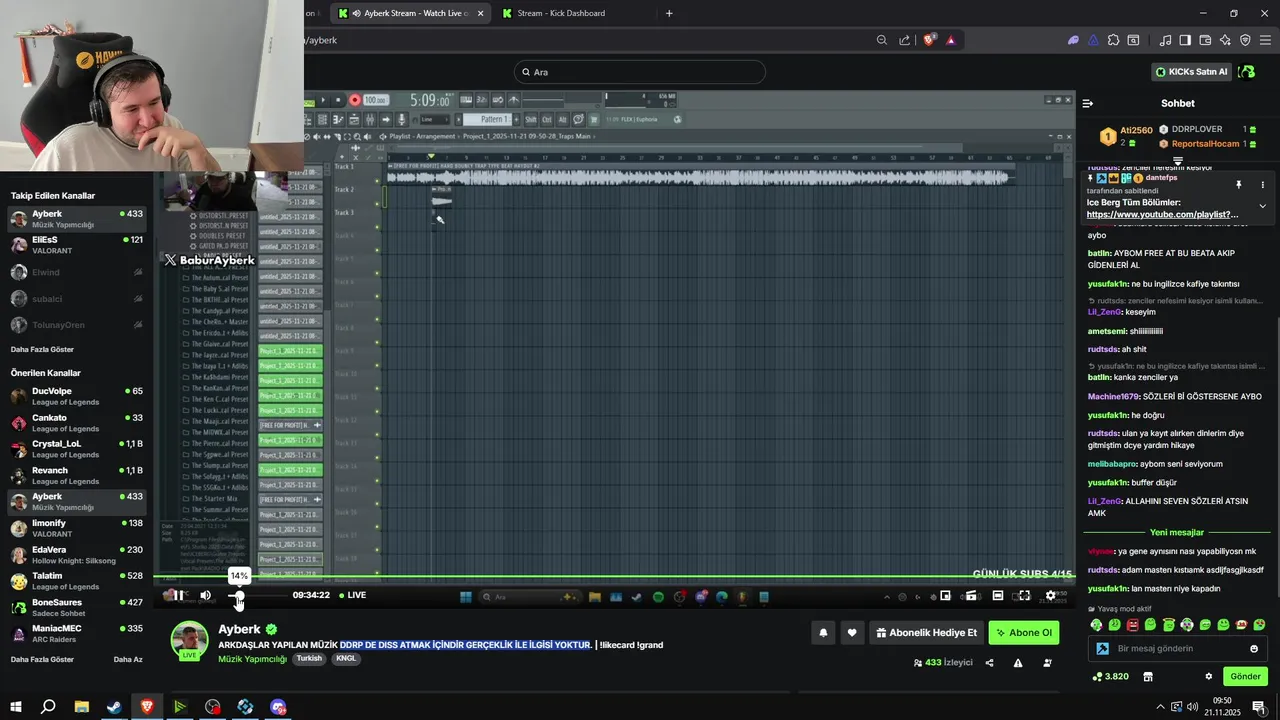
Task: Open Brave VPN shield icon
Action: (1245, 40)
